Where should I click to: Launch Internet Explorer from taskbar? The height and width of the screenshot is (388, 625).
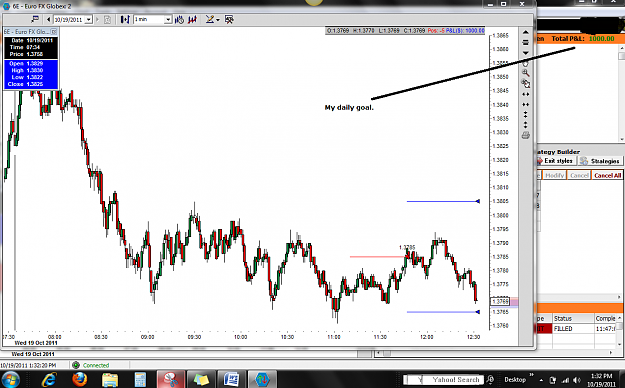click(x=49, y=379)
